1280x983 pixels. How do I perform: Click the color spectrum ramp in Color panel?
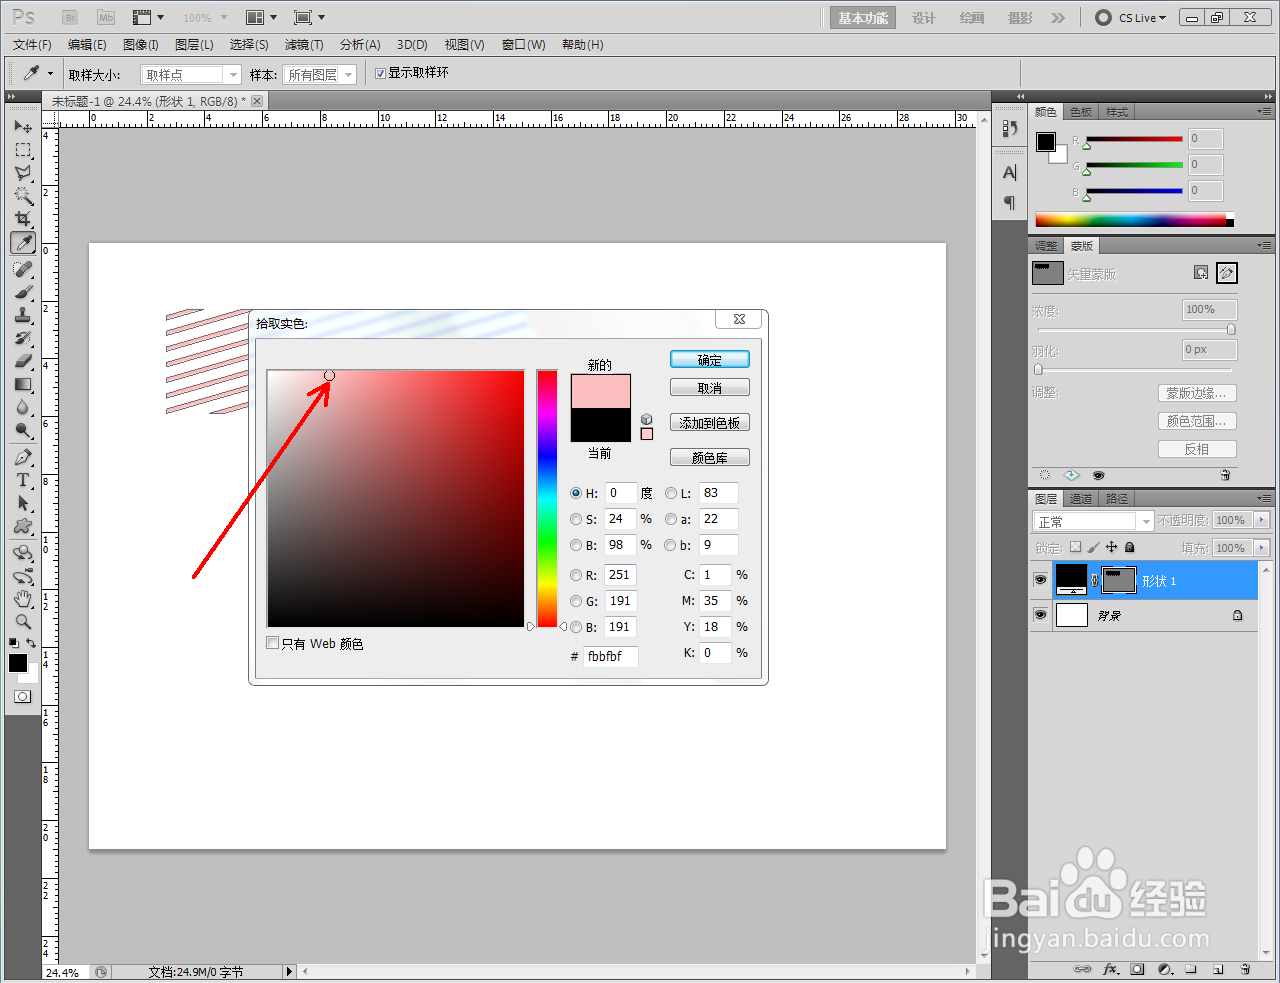coord(1134,220)
